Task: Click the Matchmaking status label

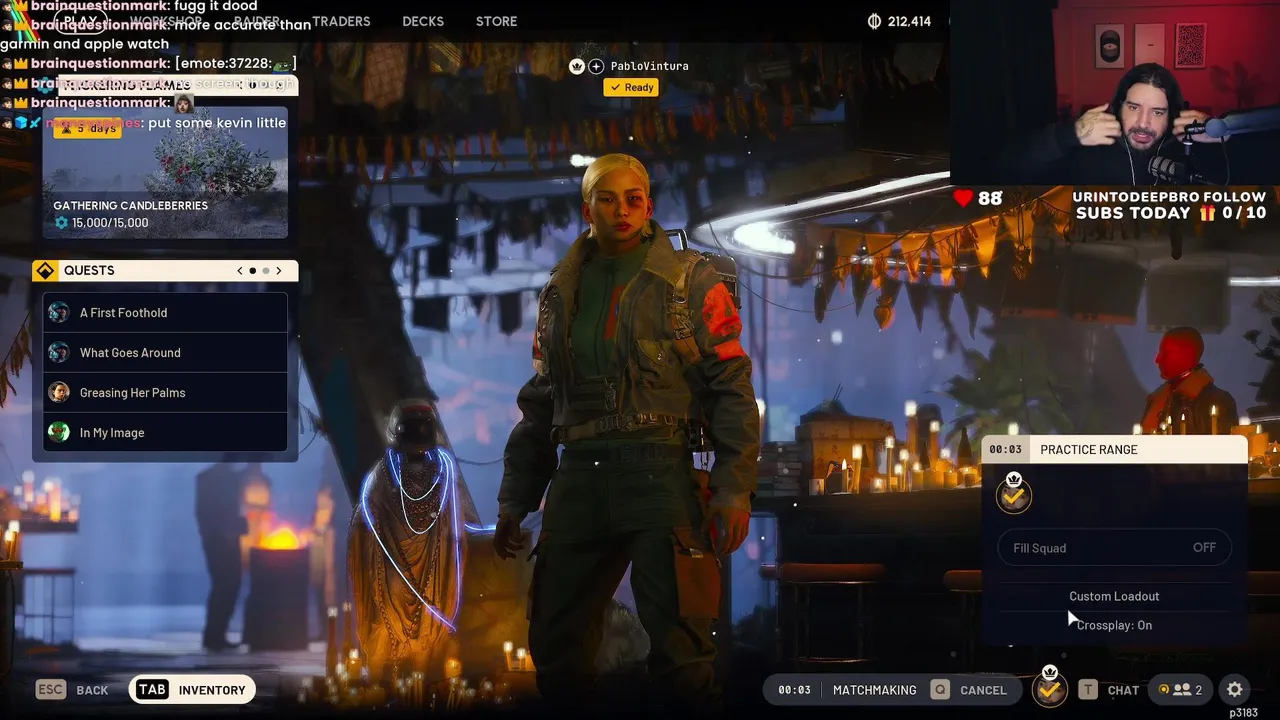Action: click(x=874, y=690)
